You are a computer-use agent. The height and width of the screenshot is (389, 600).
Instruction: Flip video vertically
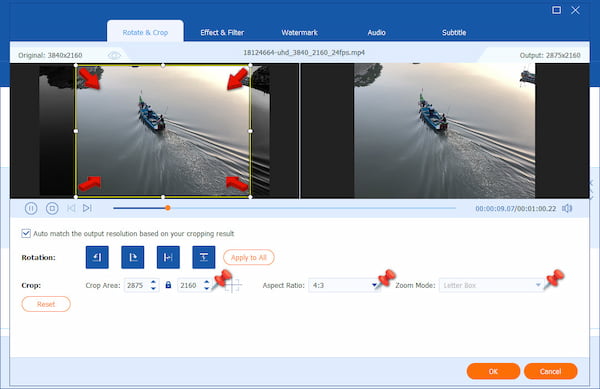[x=204, y=257]
